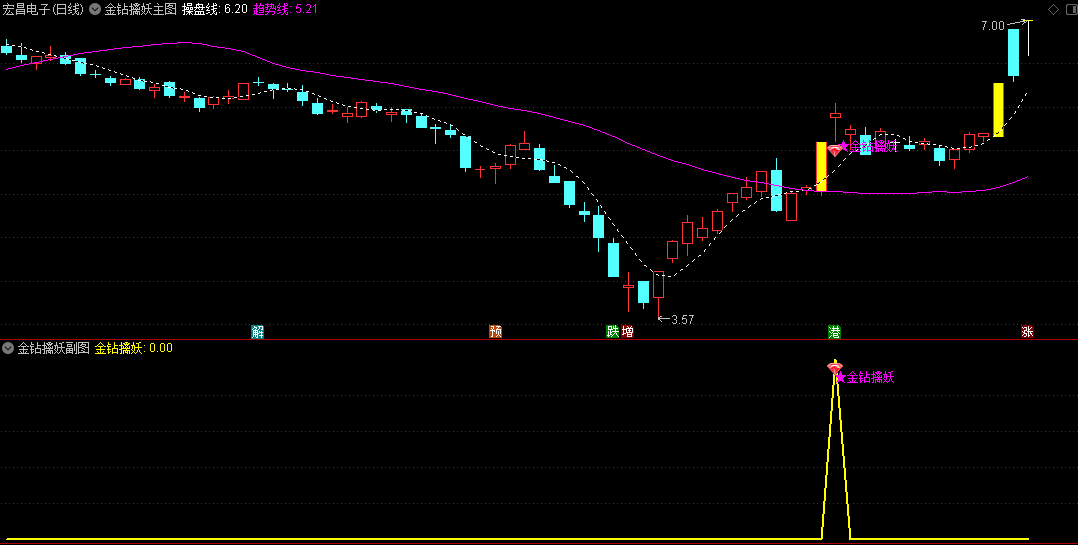Click the diamond outline icon at top right
The width and height of the screenshot is (1078, 545).
coord(1053,10)
